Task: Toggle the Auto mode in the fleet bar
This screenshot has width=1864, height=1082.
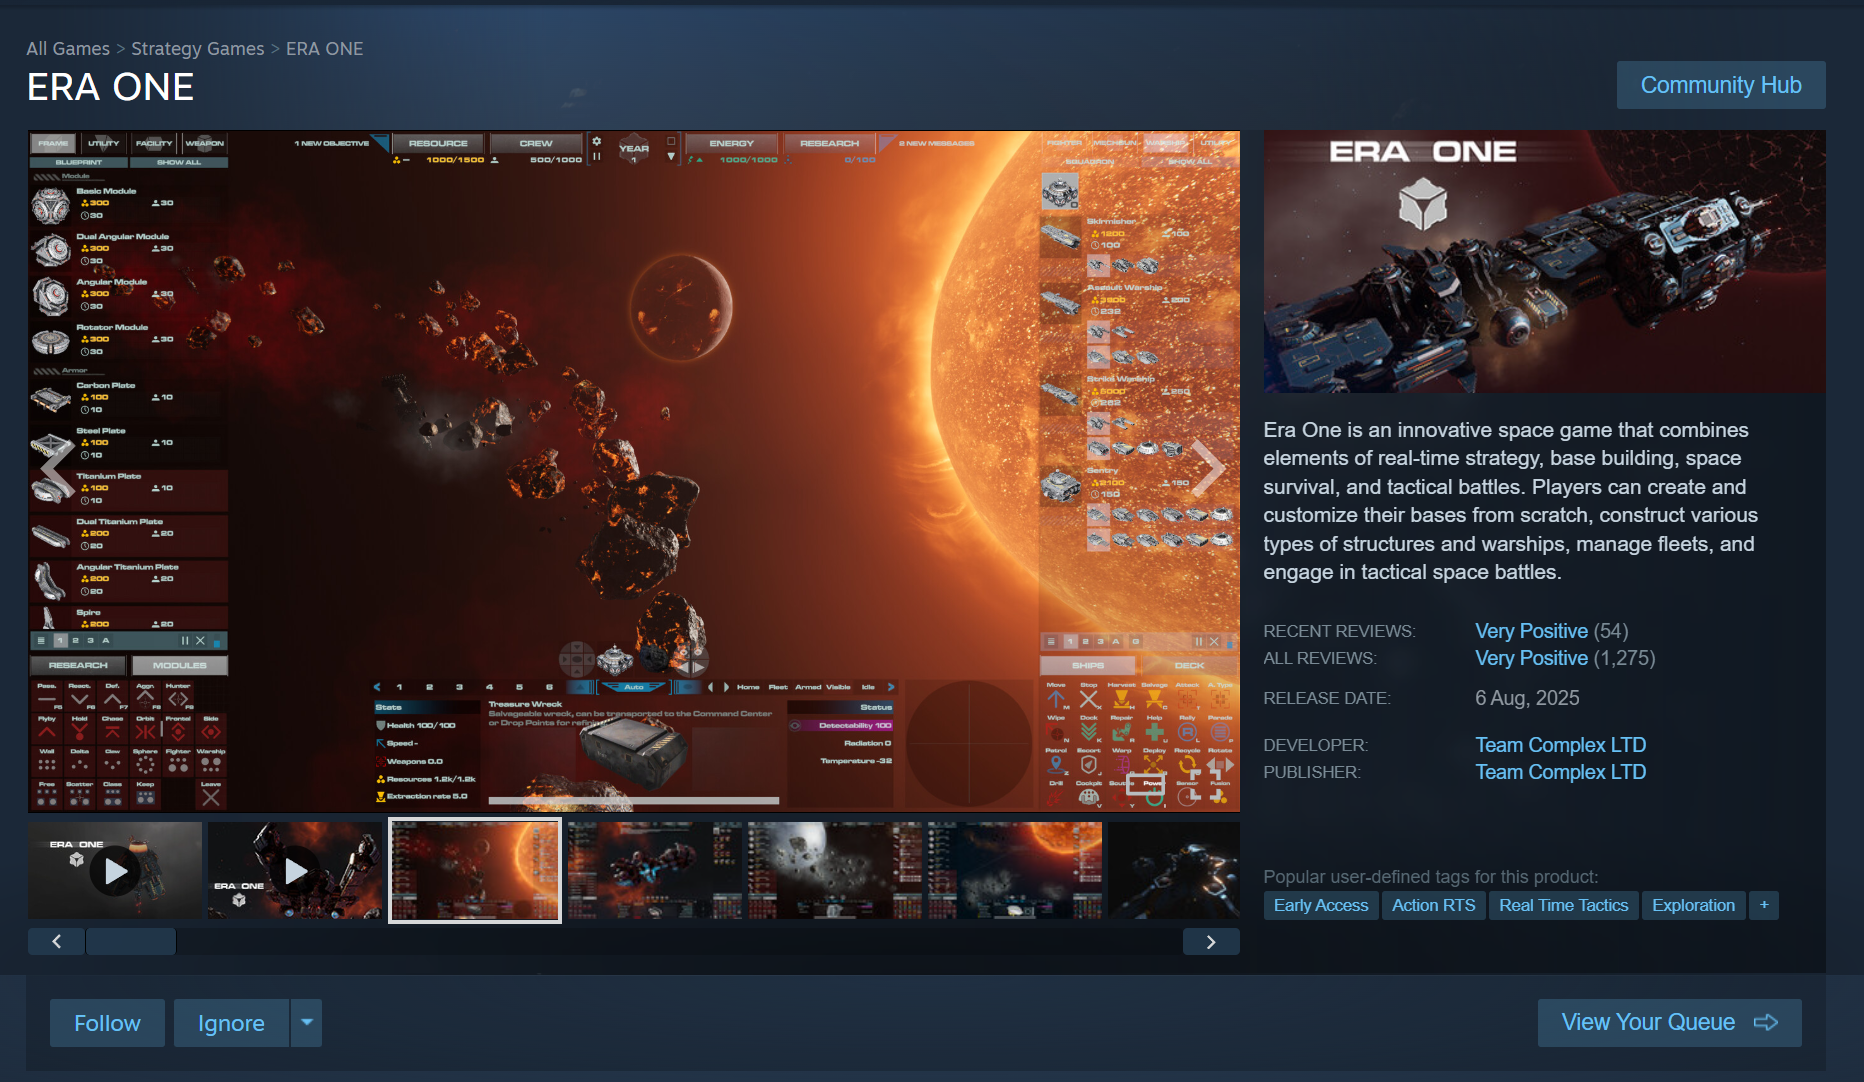Action: tap(634, 687)
